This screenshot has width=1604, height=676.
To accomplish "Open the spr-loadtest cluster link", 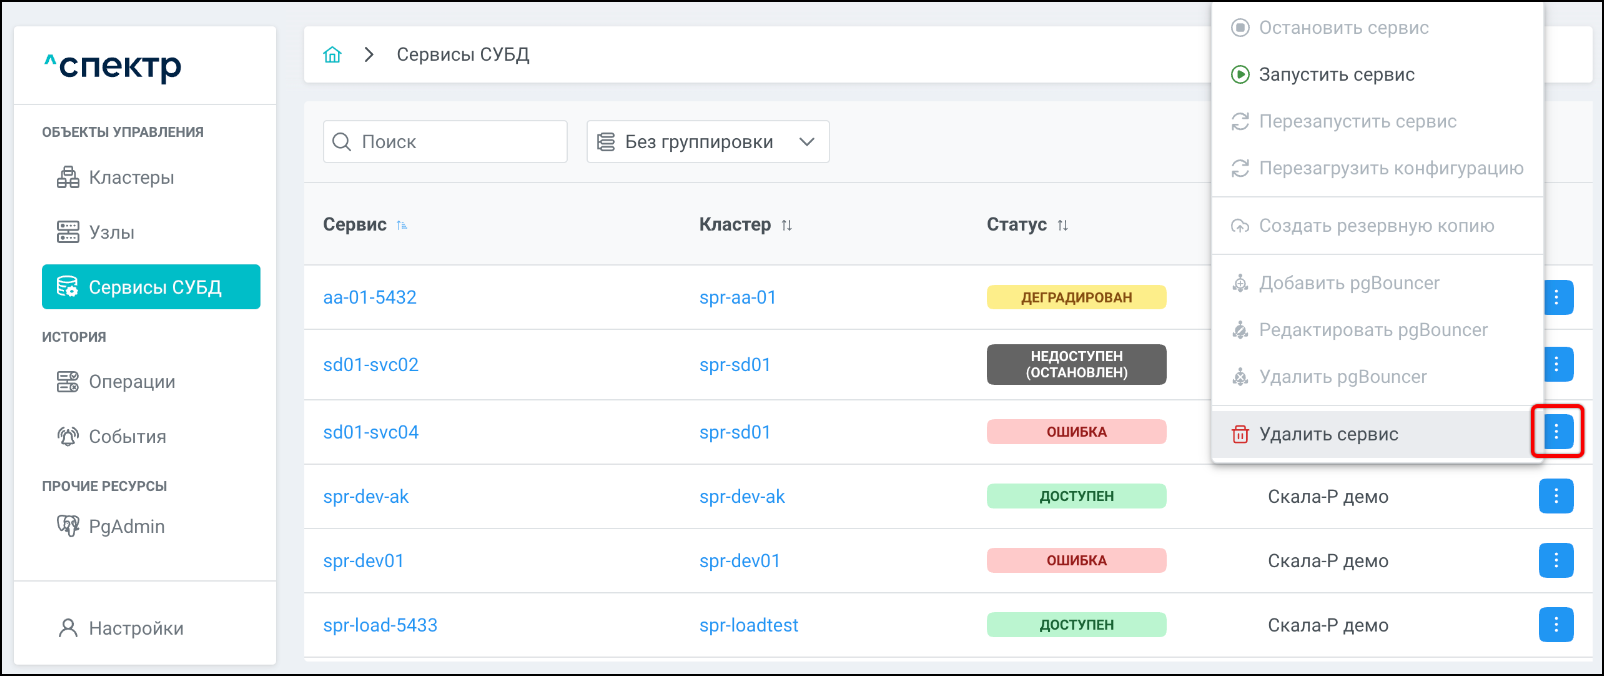I will pos(749,625).
